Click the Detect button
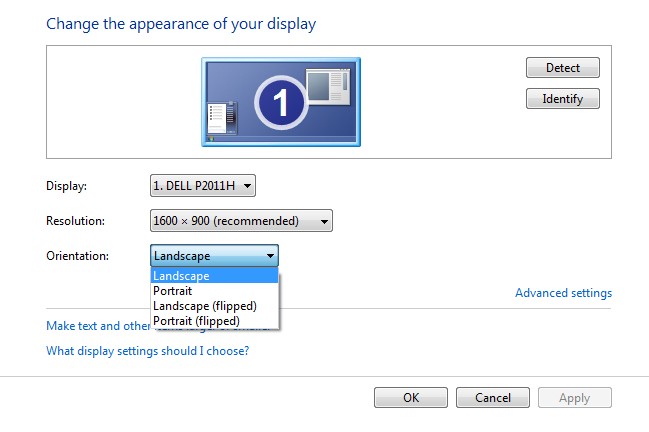This screenshot has width=649, height=432. (x=562, y=68)
